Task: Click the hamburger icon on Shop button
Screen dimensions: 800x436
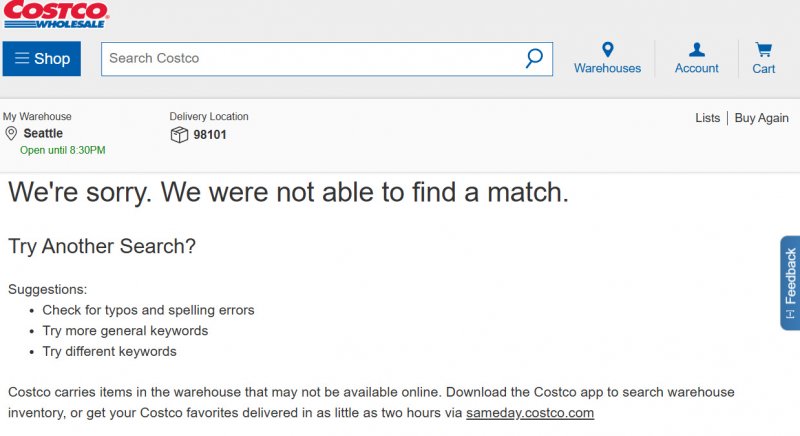Action: pyautogui.click(x=21, y=59)
